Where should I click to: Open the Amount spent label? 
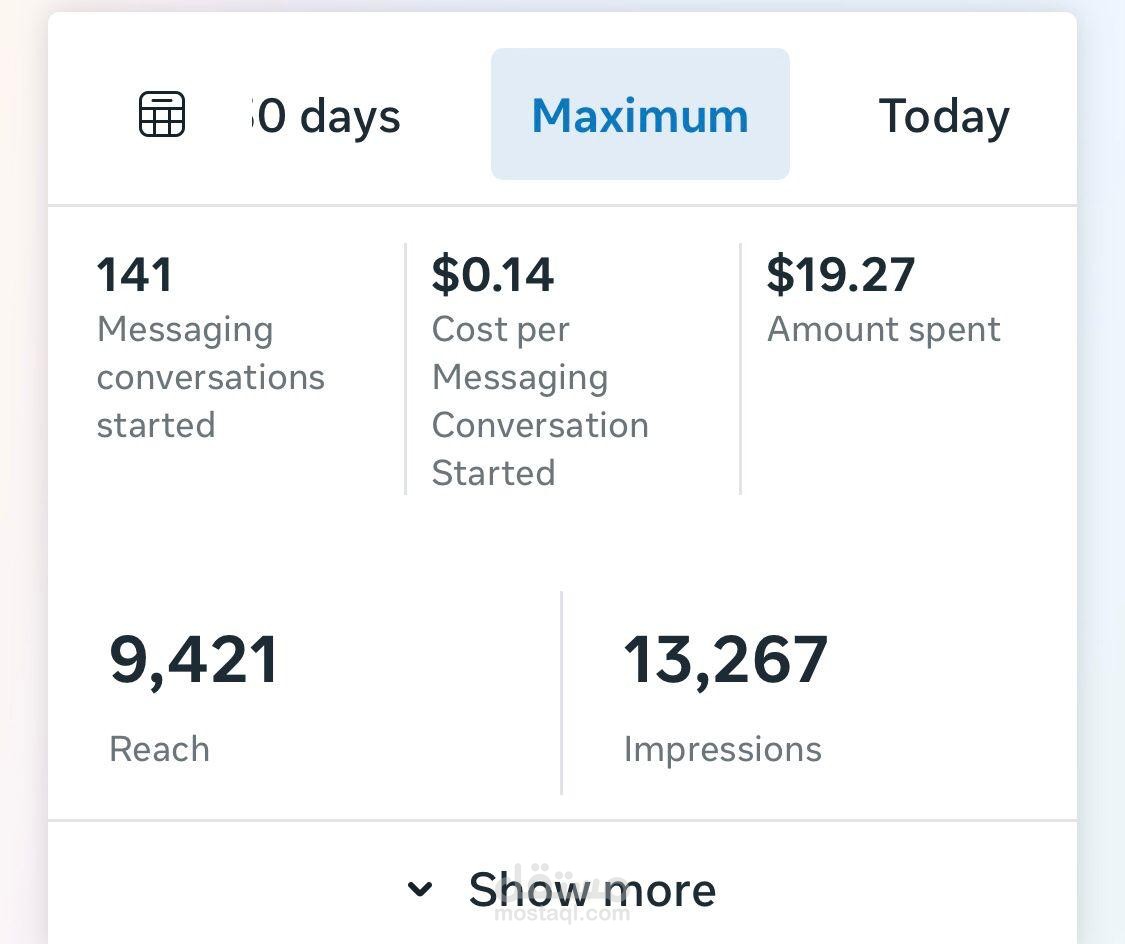[x=883, y=330]
